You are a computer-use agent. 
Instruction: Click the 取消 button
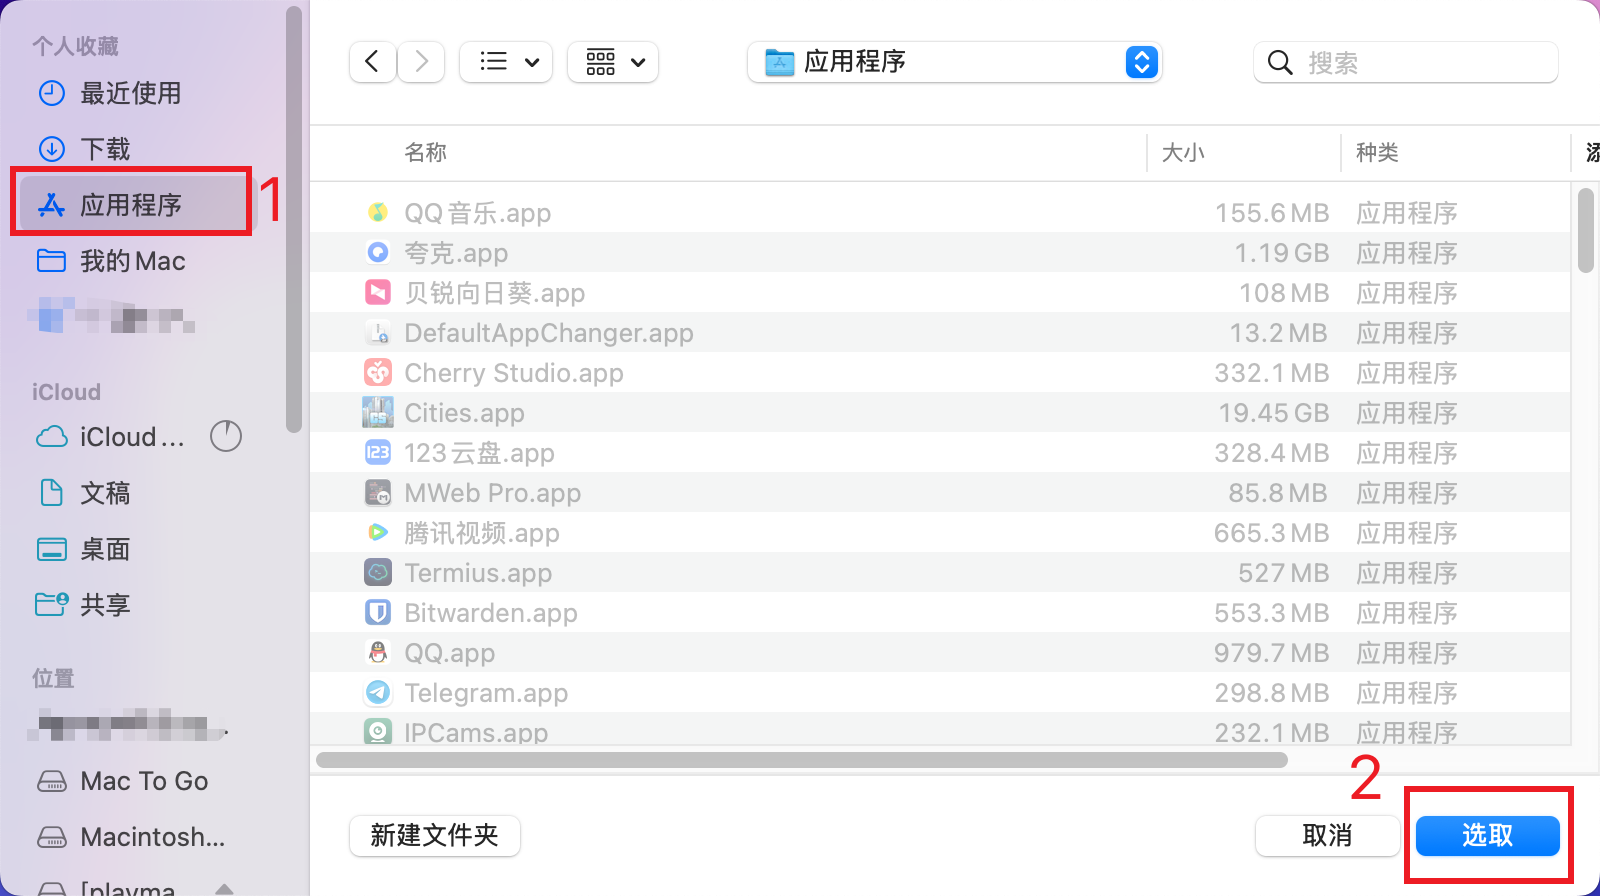pyautogui.click(x=1327, y=835)
